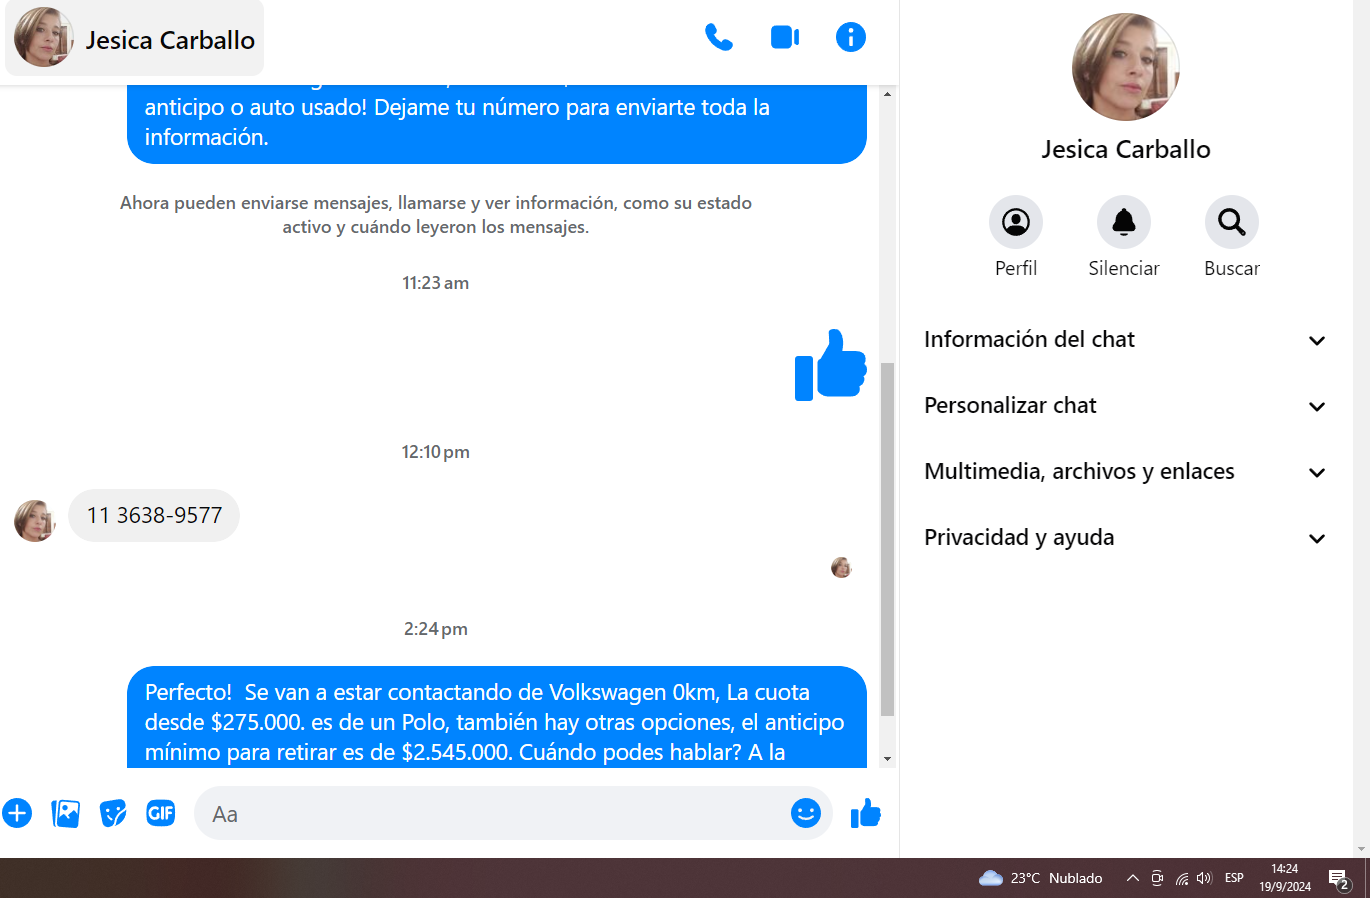Click the chat scrollbar down arrow

coord(887,759)
